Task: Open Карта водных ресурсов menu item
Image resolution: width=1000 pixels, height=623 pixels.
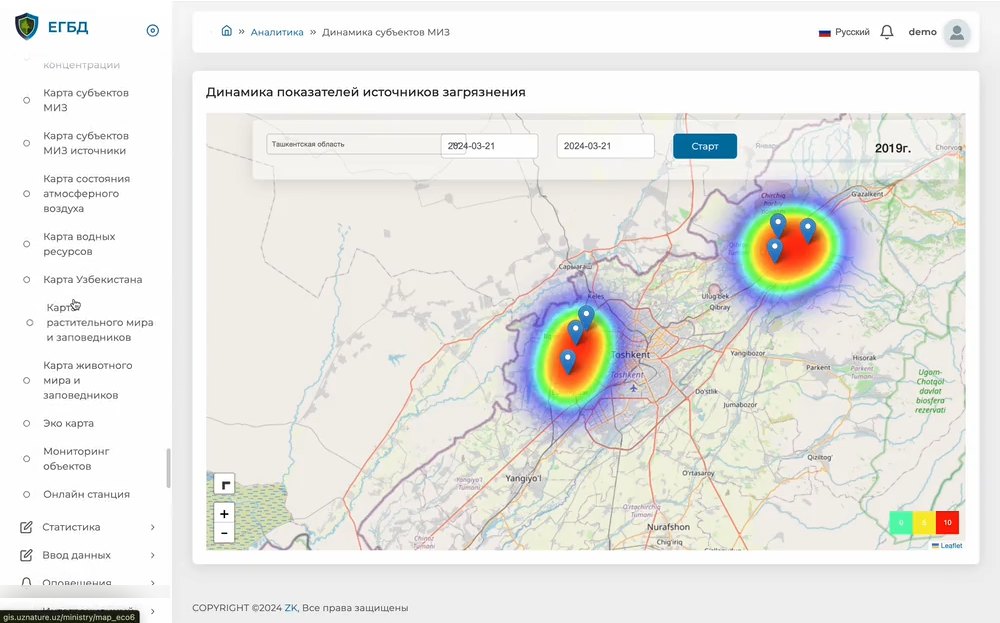Action: pos(79,244)
